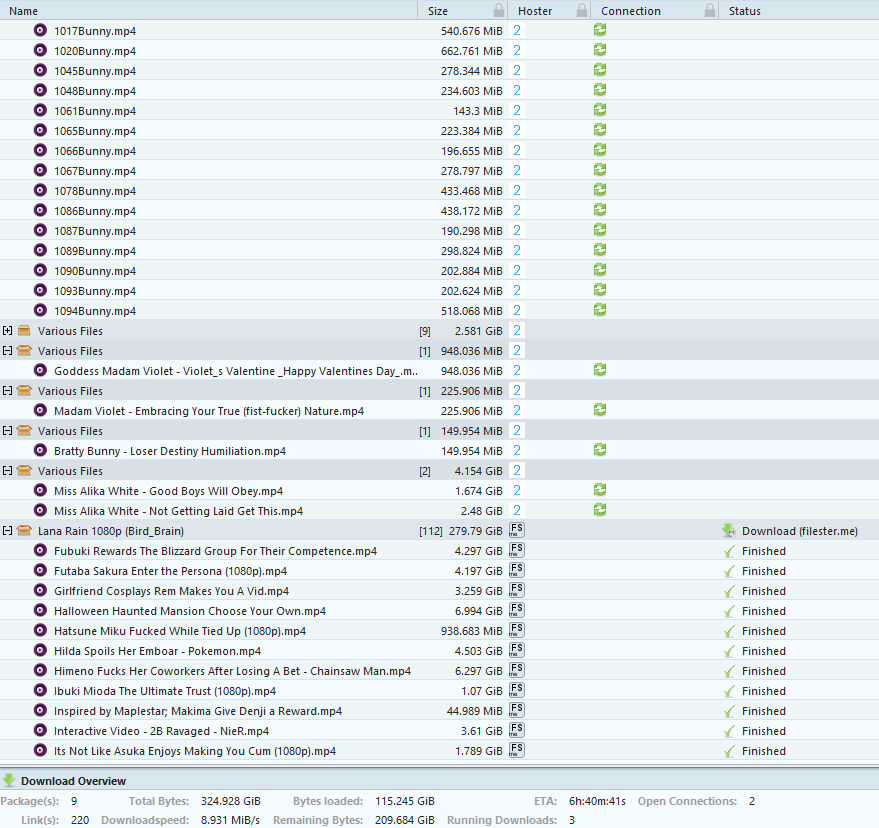879x828 pixels.
Task: Select Futaba Sakura Enter the Persona file
Action: (x=440, y=571)
